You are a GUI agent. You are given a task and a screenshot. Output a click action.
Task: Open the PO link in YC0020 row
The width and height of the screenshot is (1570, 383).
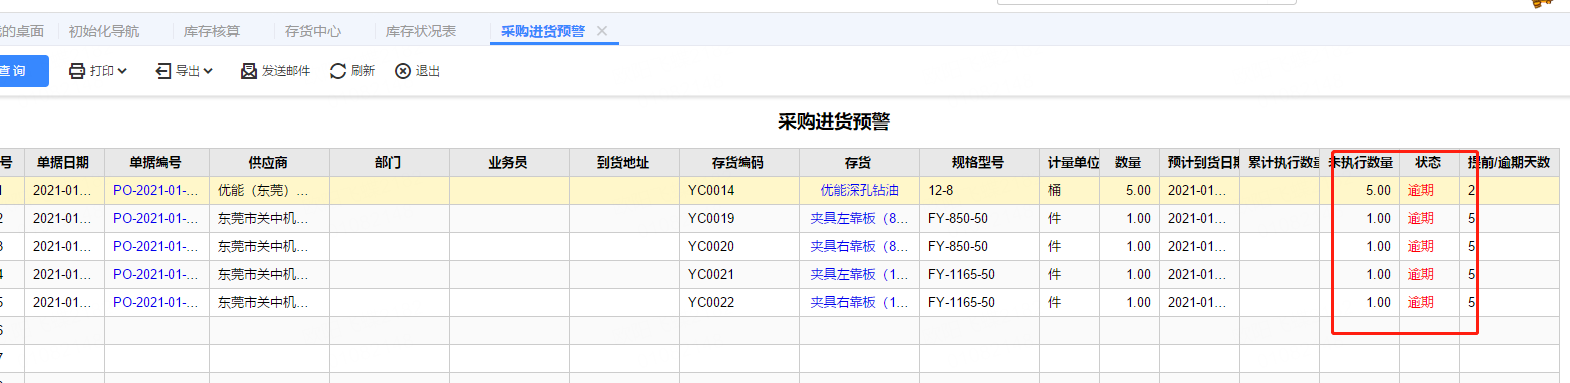click(155, 246)
